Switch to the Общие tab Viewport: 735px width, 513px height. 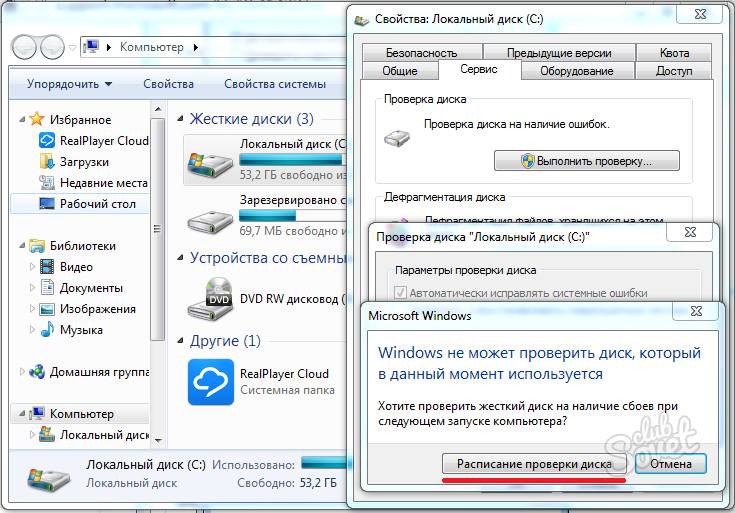point(400,71)
